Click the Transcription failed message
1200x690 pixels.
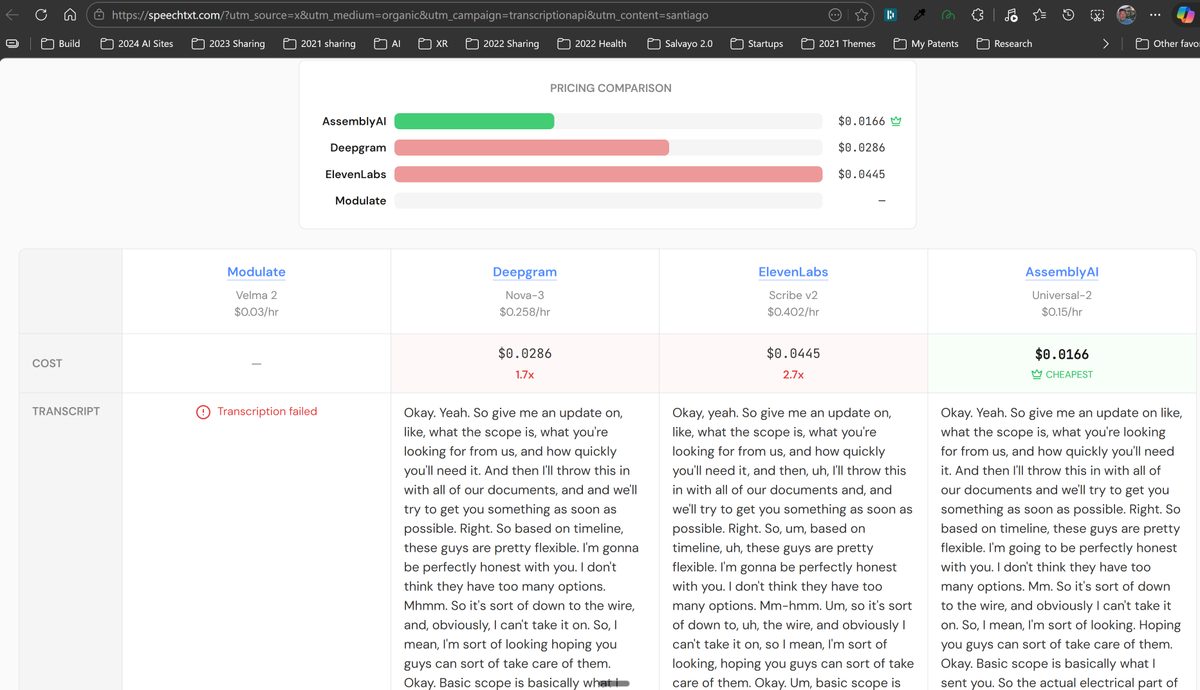[x=267, y=412]
